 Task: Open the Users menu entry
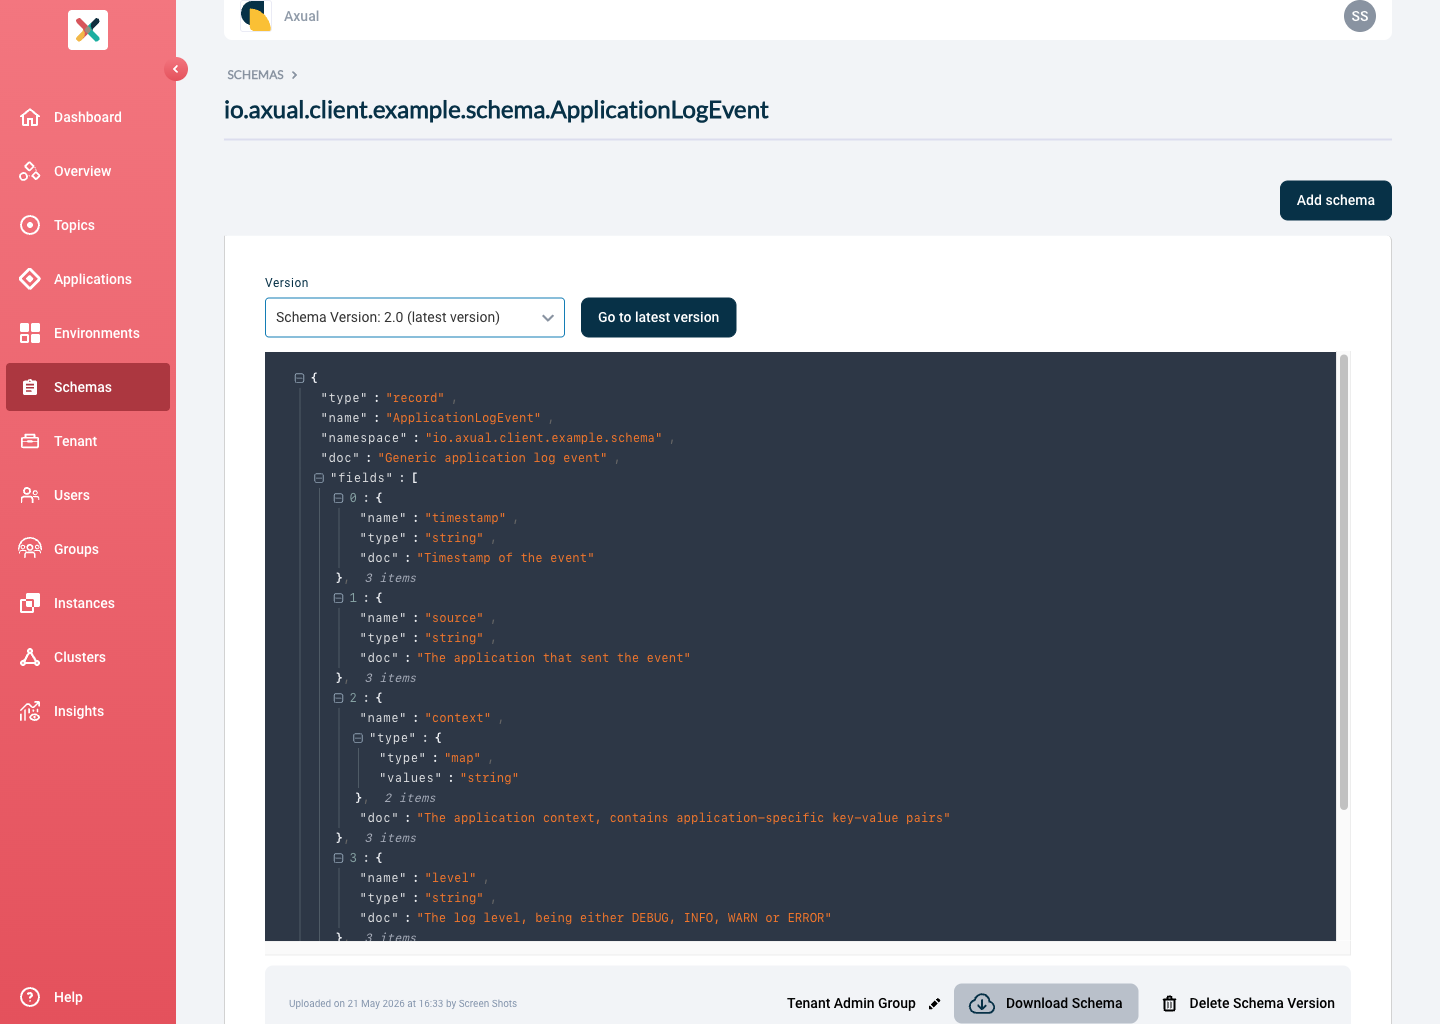(88, 495)
